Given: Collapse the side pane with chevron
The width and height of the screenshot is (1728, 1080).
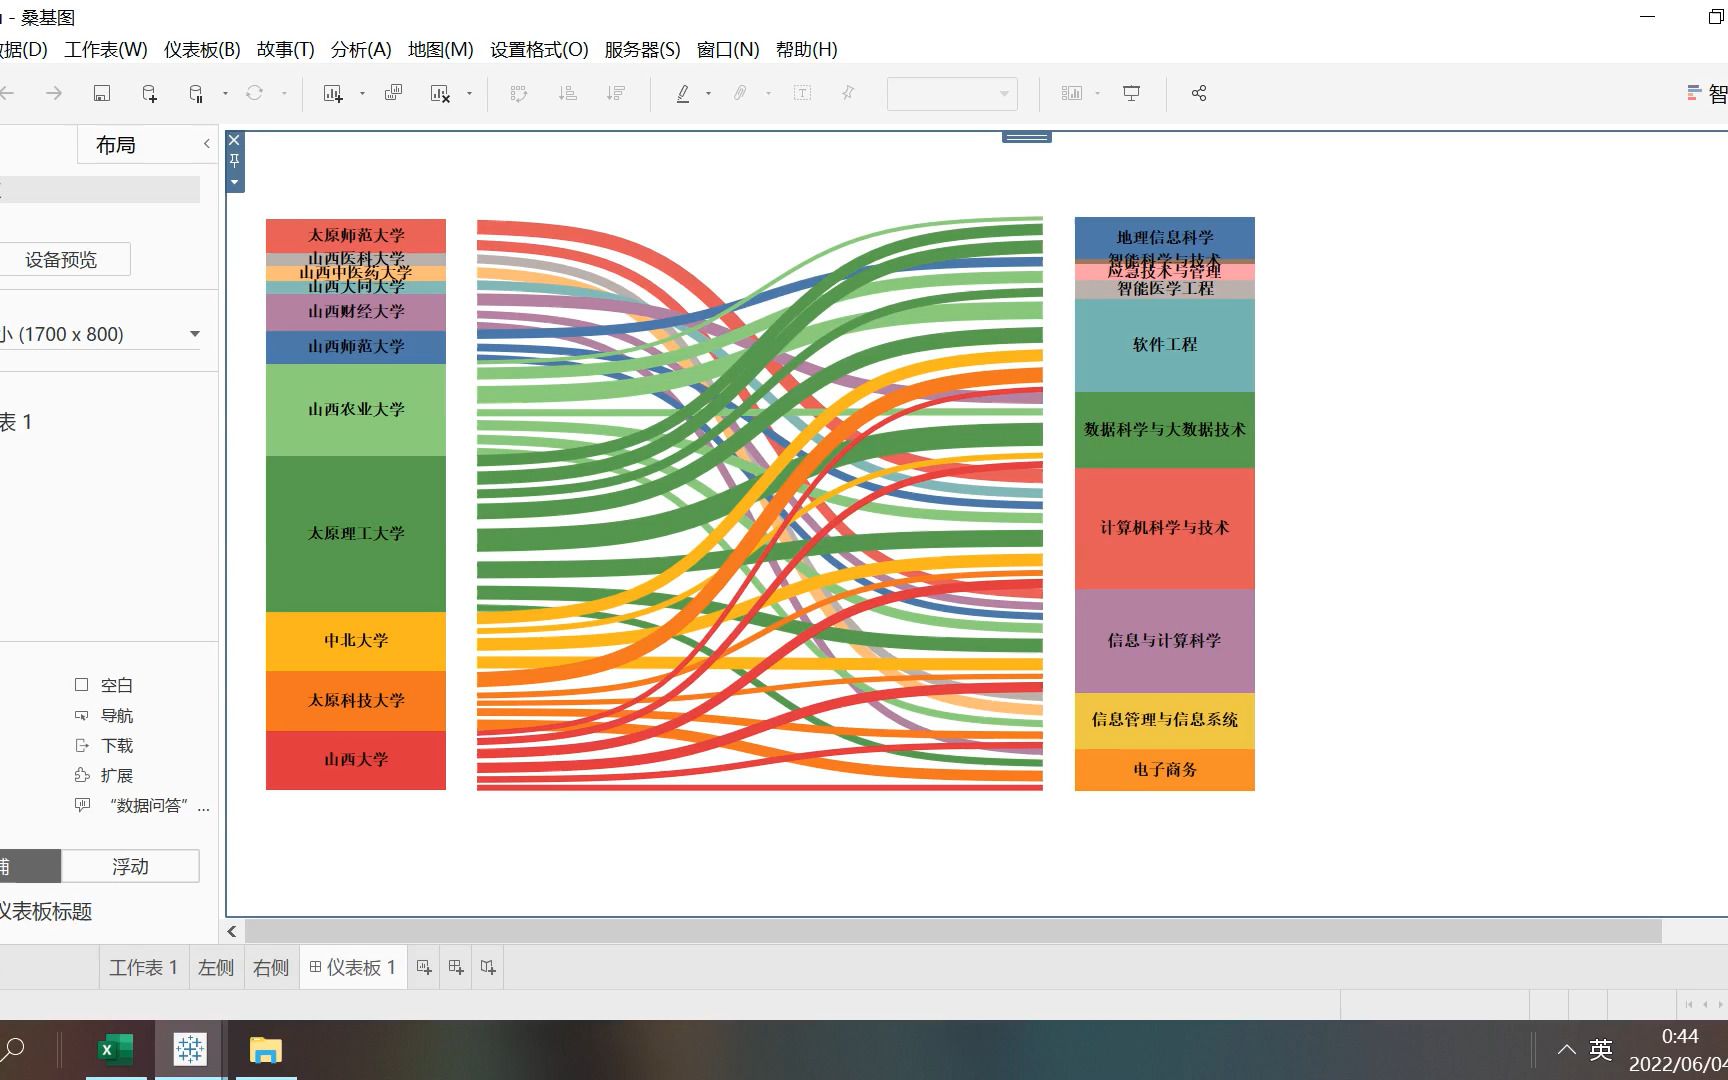Looking at the screenshot, I should 207,144.
